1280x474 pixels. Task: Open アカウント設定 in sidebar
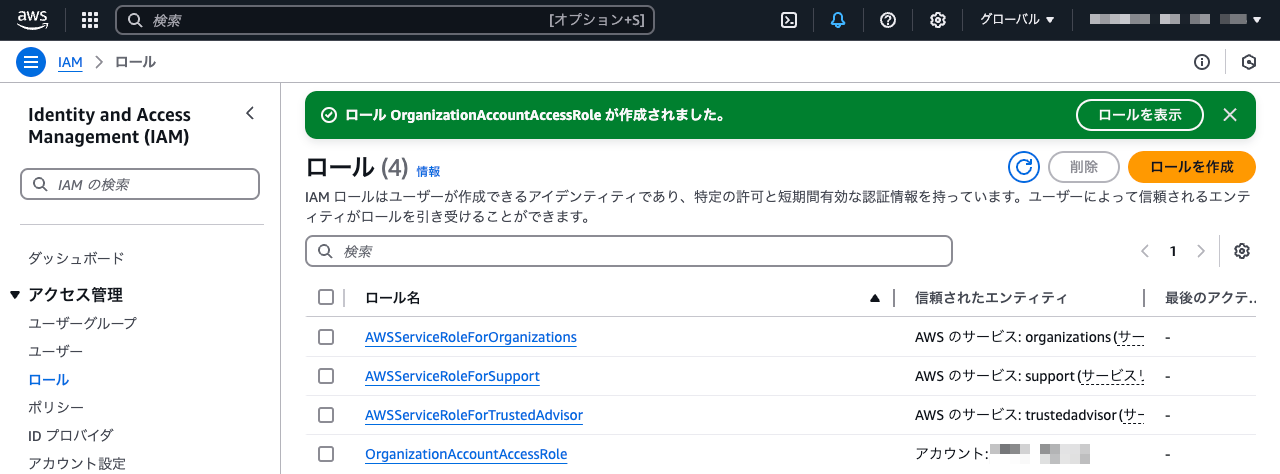coord(76,463)
